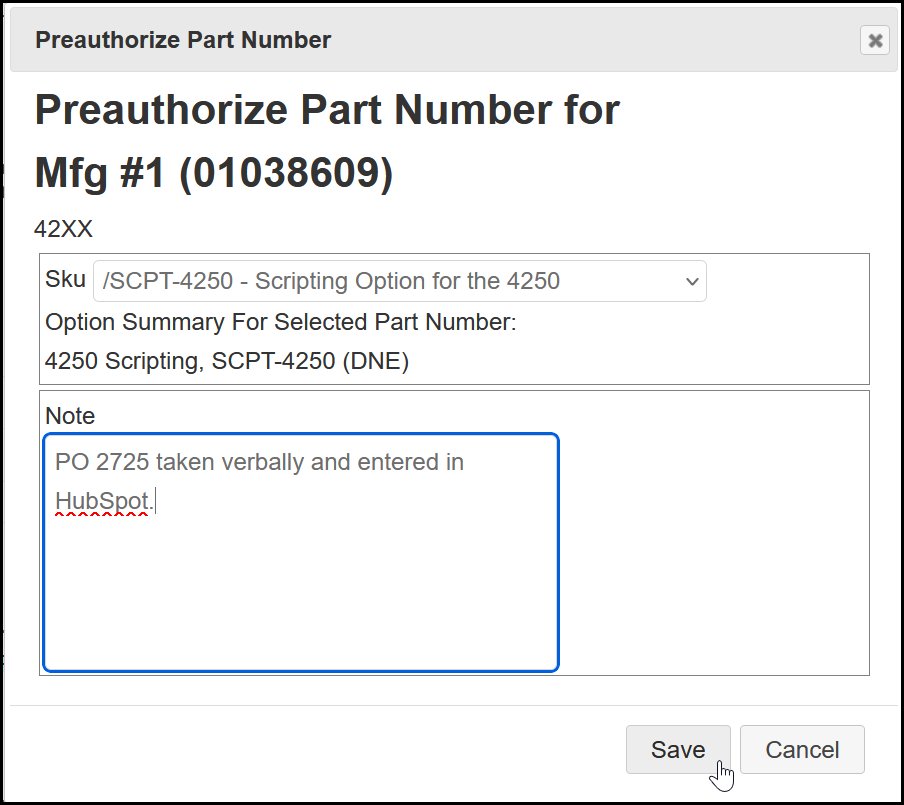Click the 4250 Scripting summary text

click(122, 361)
